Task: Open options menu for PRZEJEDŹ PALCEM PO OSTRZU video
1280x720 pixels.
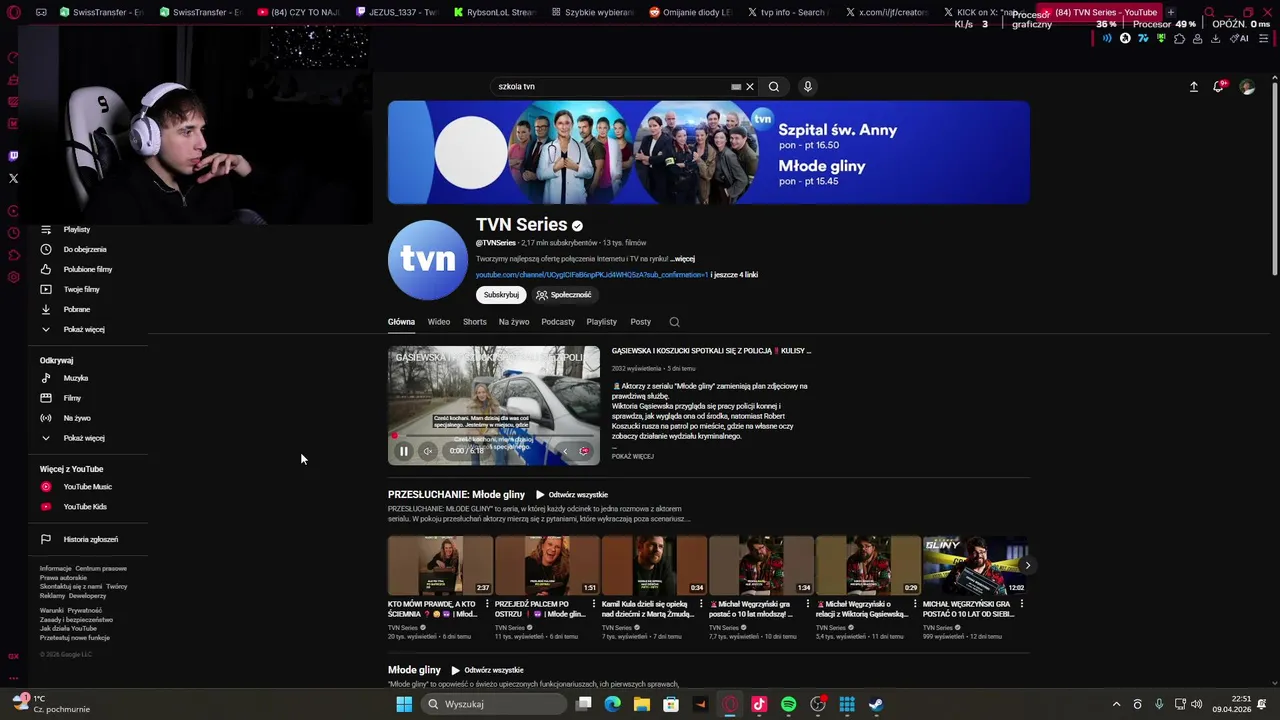Action: click(x=594, y=604)
